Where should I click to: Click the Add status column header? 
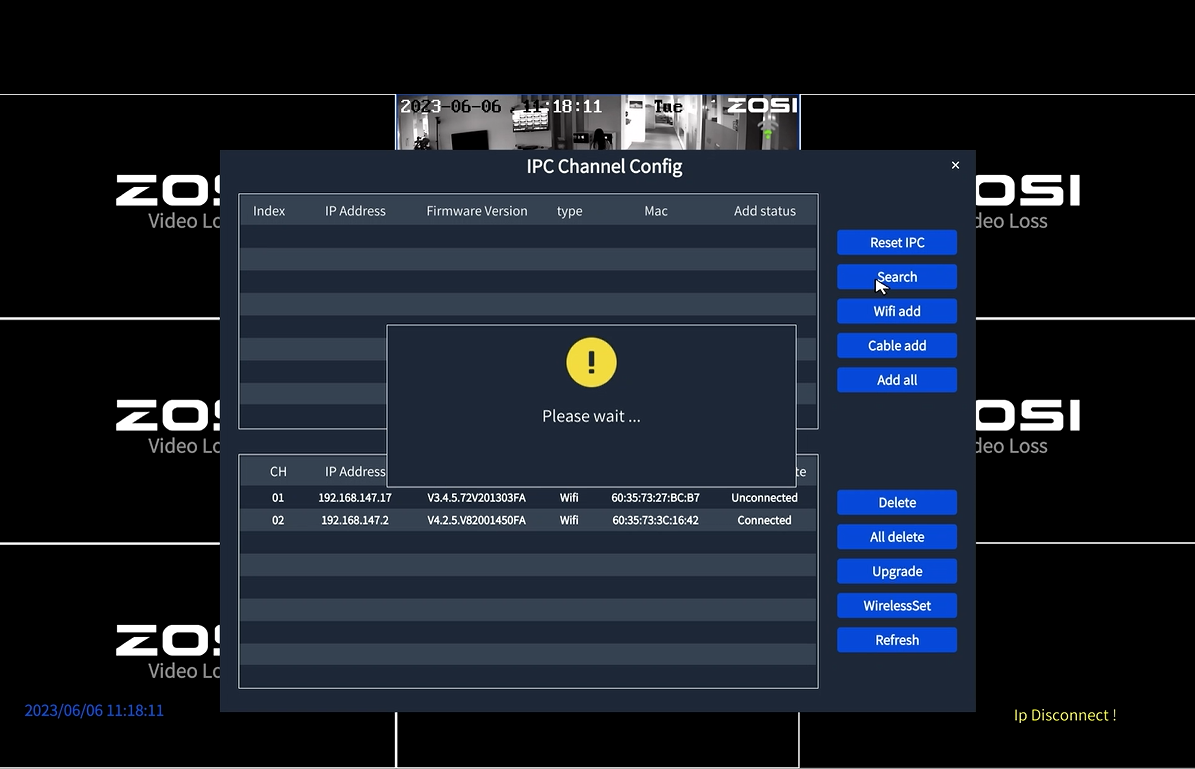click(x=764, y=211)
